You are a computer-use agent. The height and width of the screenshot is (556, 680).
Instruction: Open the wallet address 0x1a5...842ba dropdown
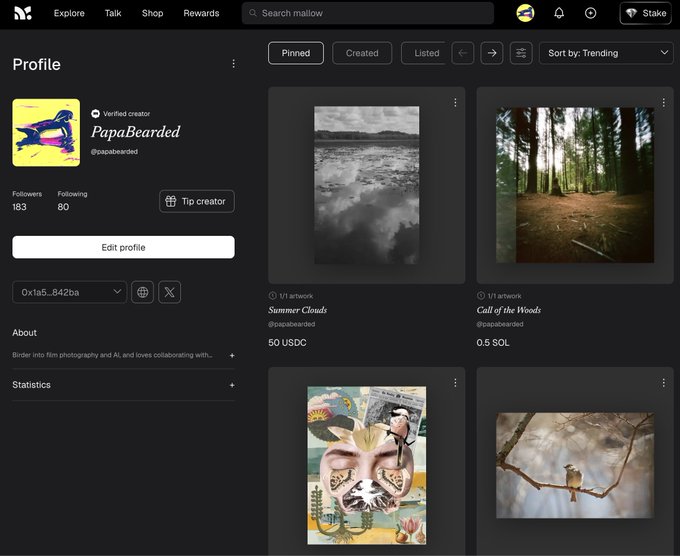coord(69,292)
